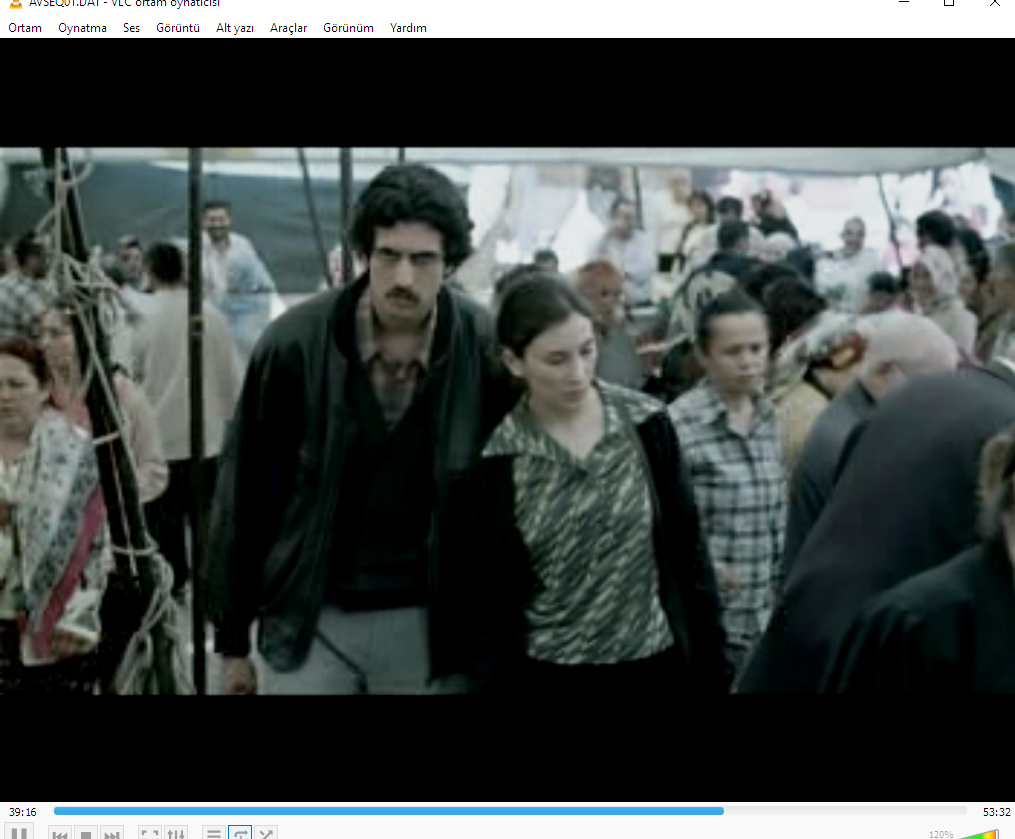Click the total time 53:32 label
The height and width of the screenshot is (839, 1015).
point(996,812)
